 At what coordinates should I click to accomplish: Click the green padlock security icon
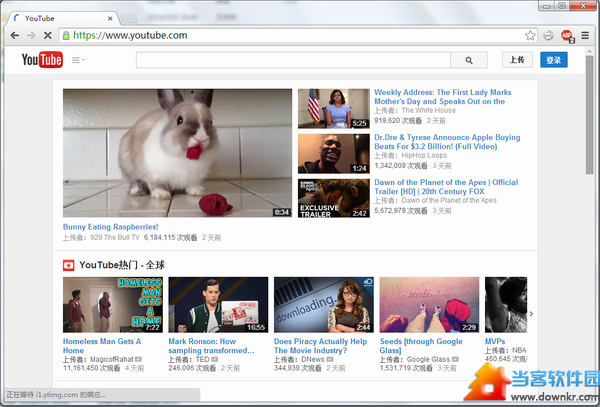point(66,36)
